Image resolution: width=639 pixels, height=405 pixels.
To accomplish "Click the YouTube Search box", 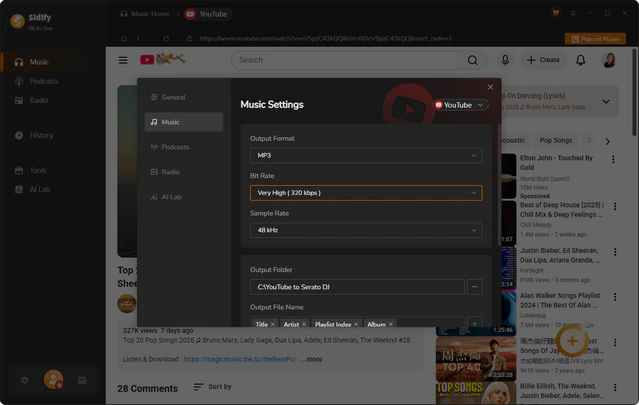I will 344,60.
